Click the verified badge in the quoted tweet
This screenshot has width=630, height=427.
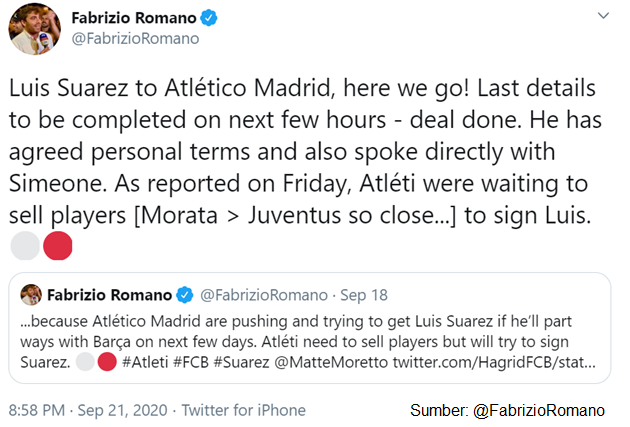(185, 295)
